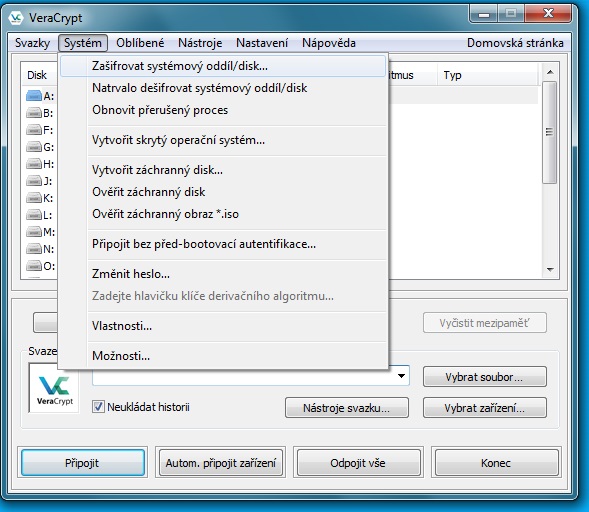Click VeraCrypt title bar app icon
Viewport: 589px width, 512px height.
click(x=16, y=18)
